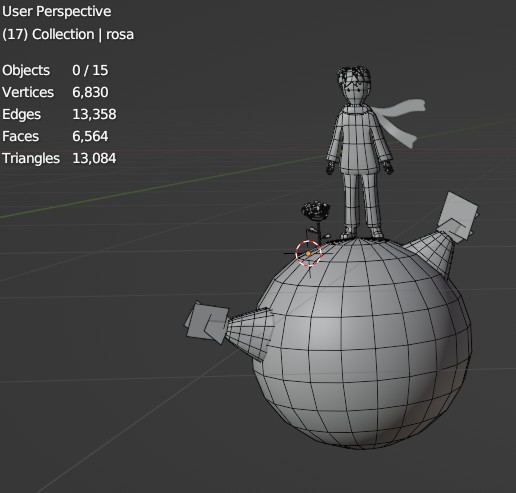Select the cubes atop the left volcano
This screenshot has height=493, width=516.
207,322
